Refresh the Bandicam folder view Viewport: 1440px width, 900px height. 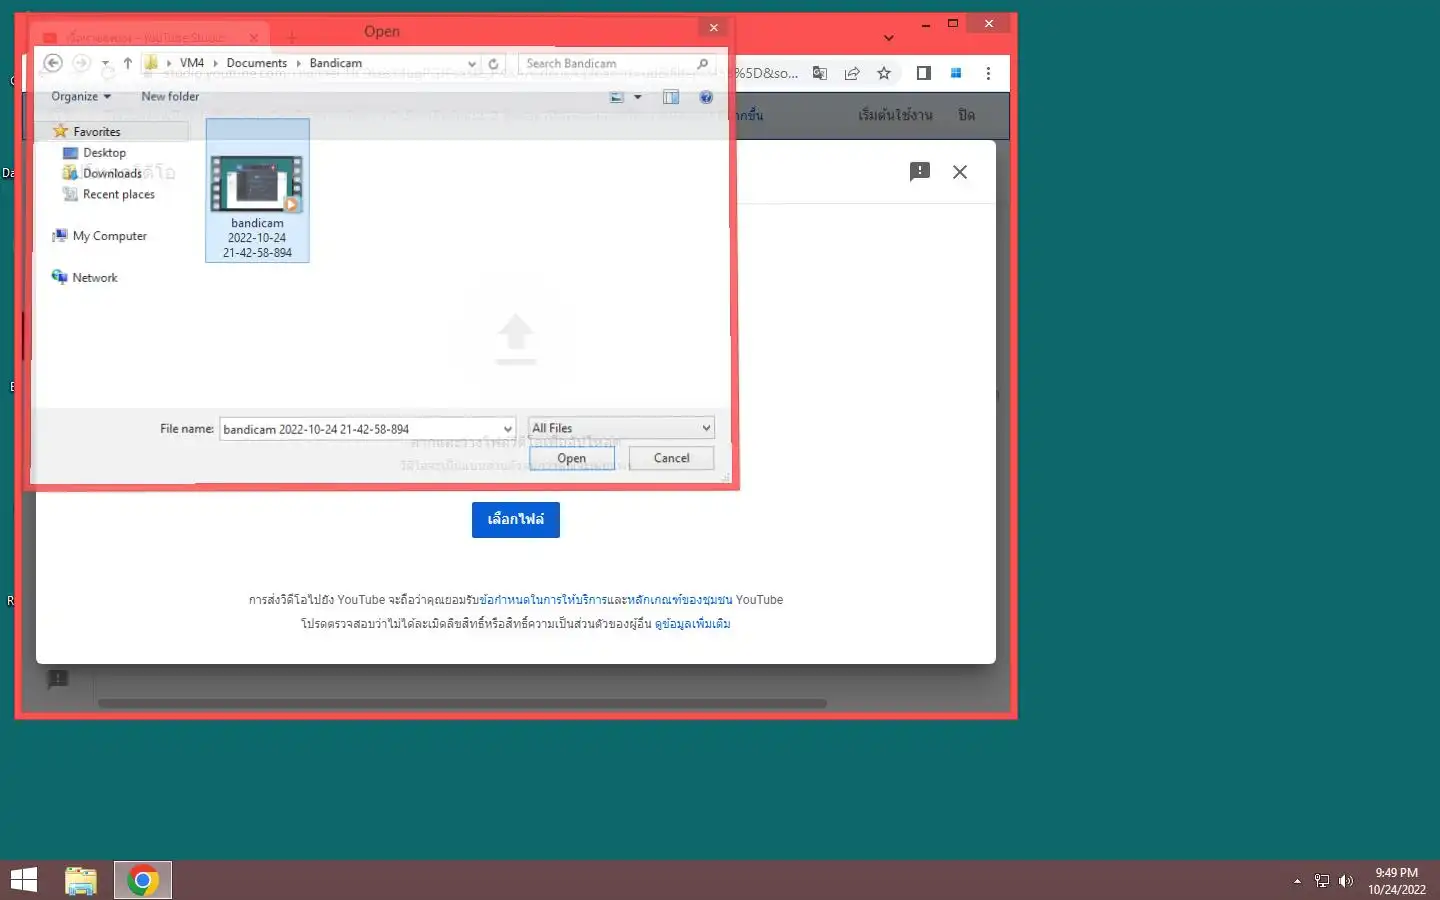point(493,63)
